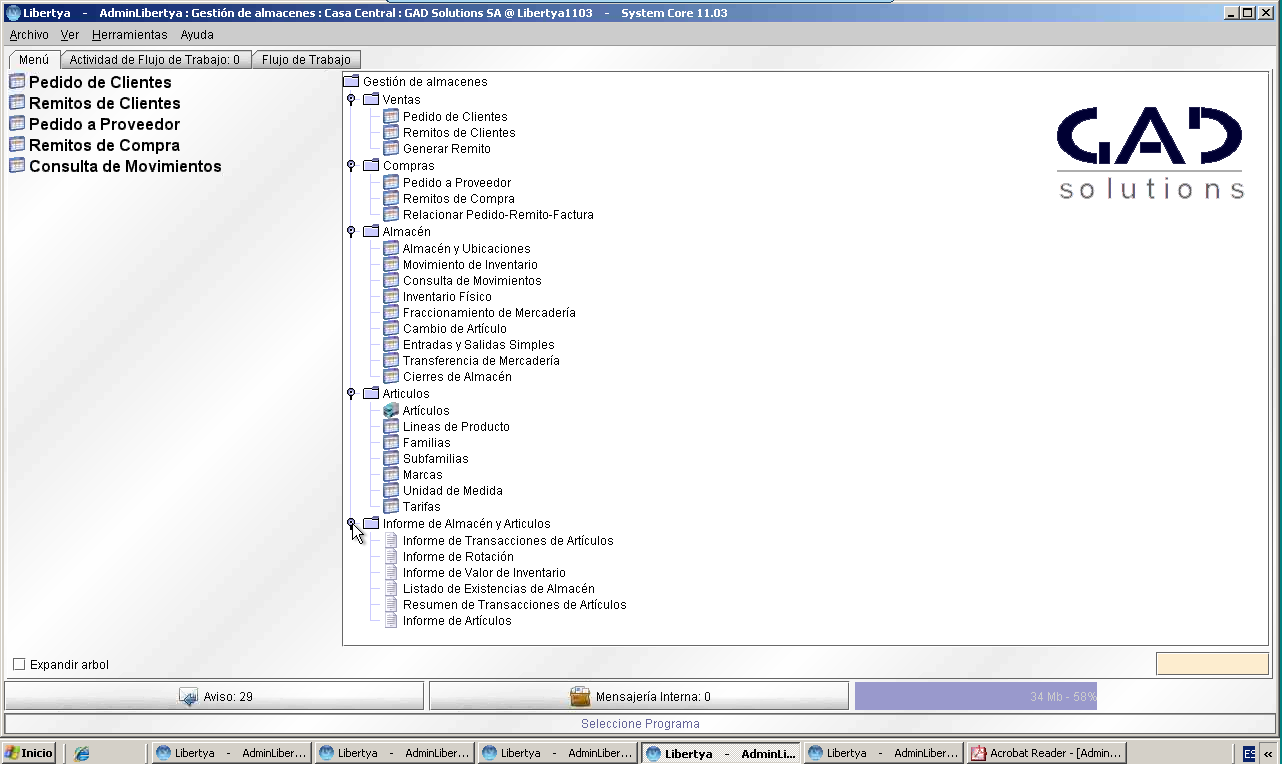Click the report icon beside Informe de Valor de Inventario
This screenshot has width=1282, height=764.
[x=391, y=573]
